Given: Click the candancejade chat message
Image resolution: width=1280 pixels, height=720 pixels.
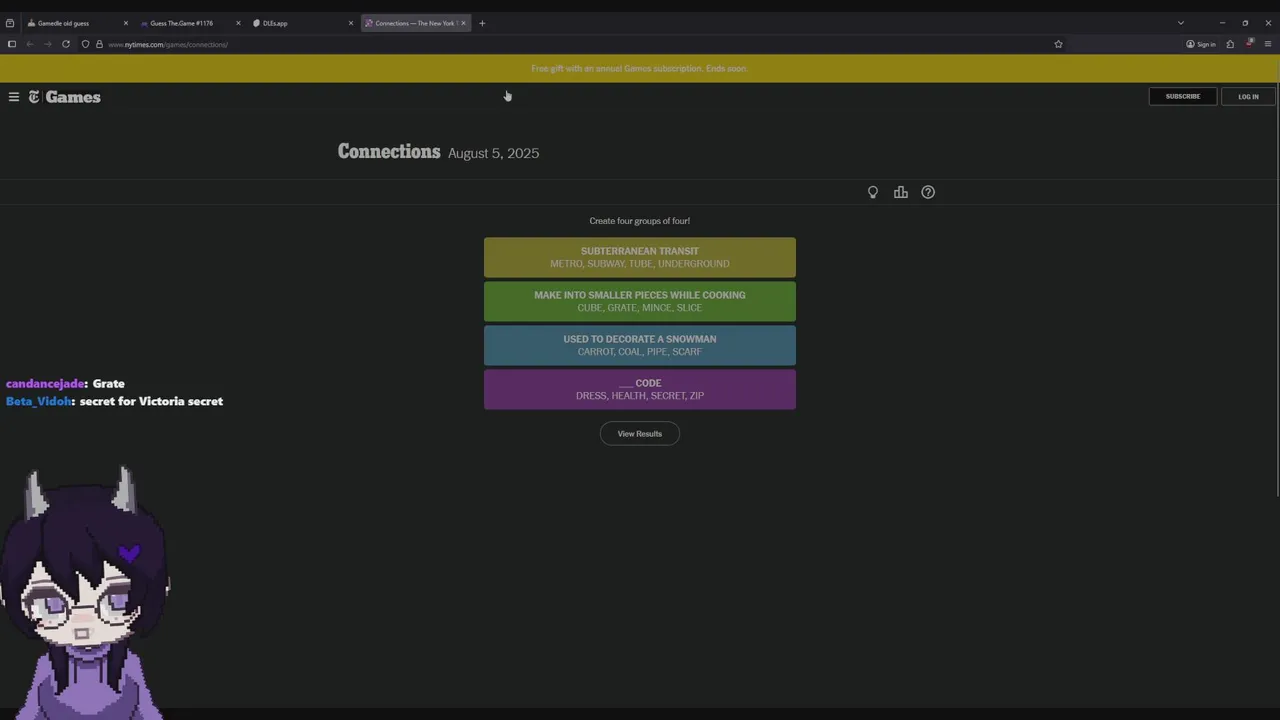Looking at the screenshot, I should (x=65, y=384).
